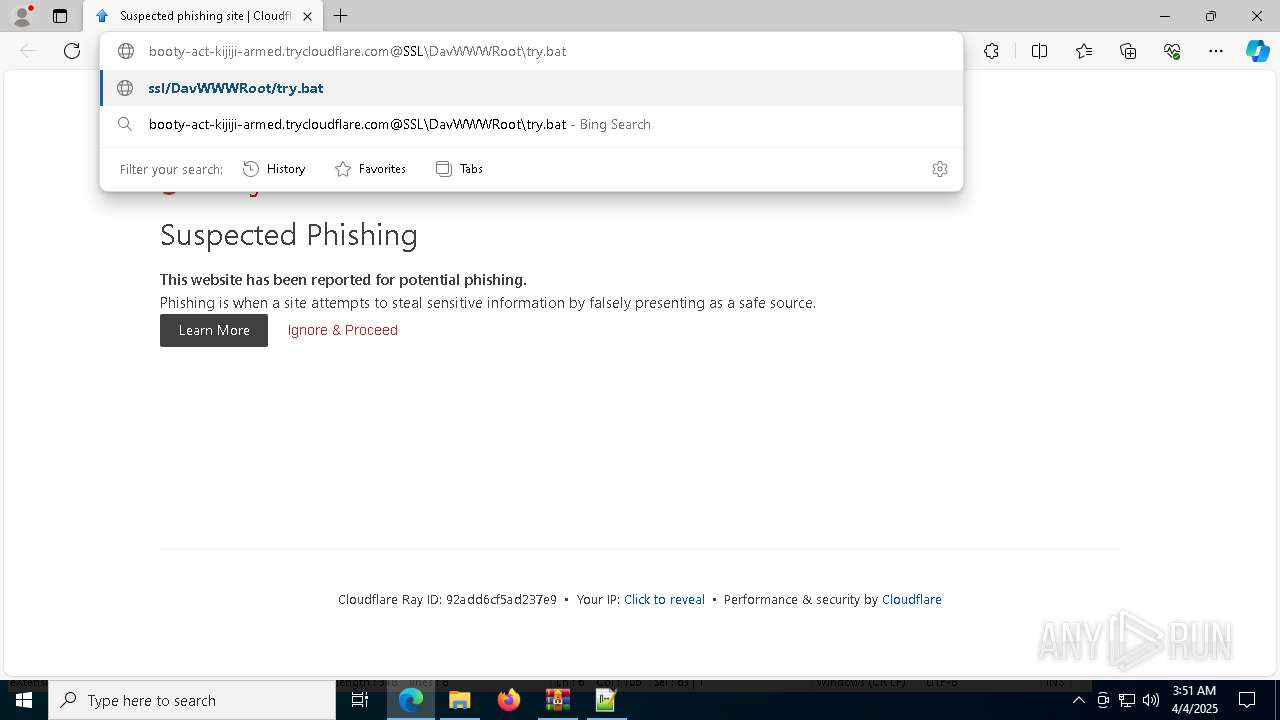Open File Explorer from the taskbar
The width and height of the screenshot is (1280, 720).
coord(460,700)
